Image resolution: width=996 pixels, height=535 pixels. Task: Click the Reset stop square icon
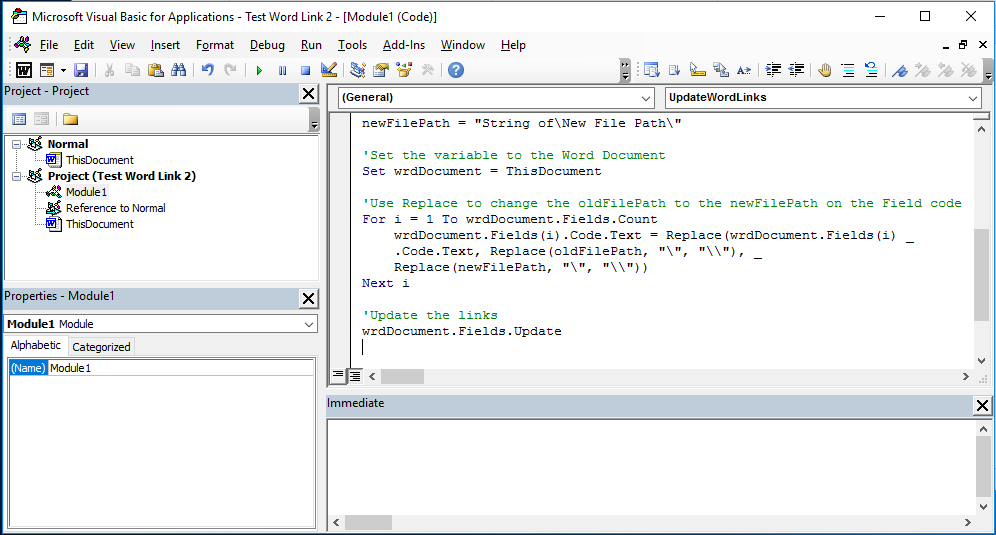pyautogui.click(x=306, y=70)
